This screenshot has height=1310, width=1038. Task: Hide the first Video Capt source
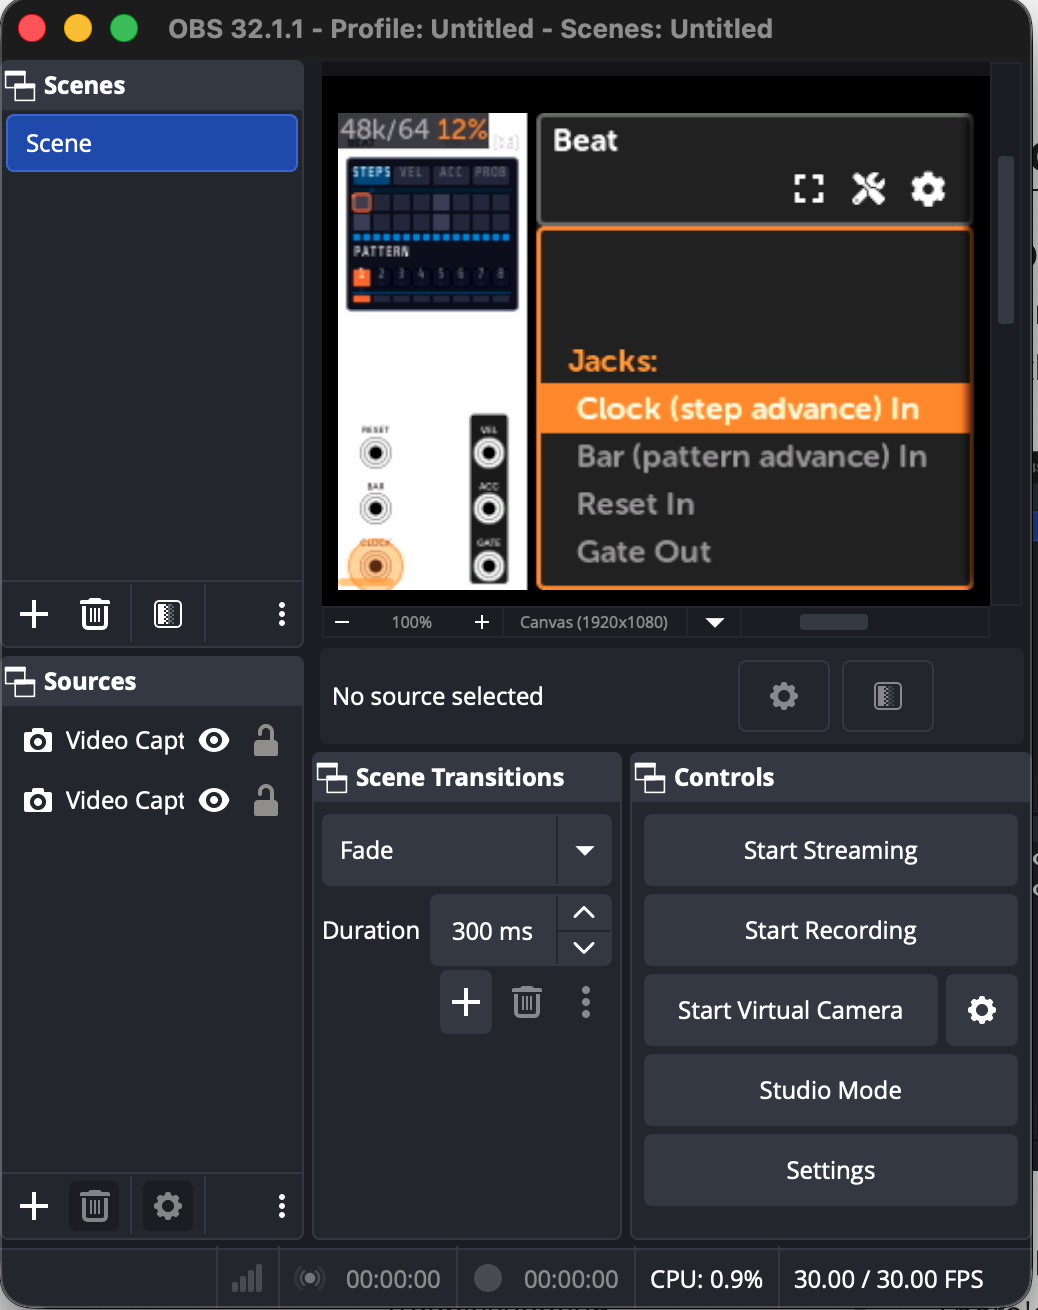[x=214, y=740]
